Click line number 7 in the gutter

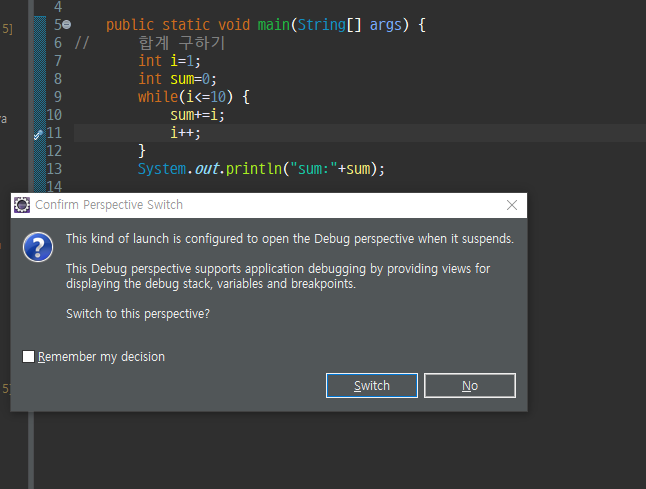click(58, 61)
